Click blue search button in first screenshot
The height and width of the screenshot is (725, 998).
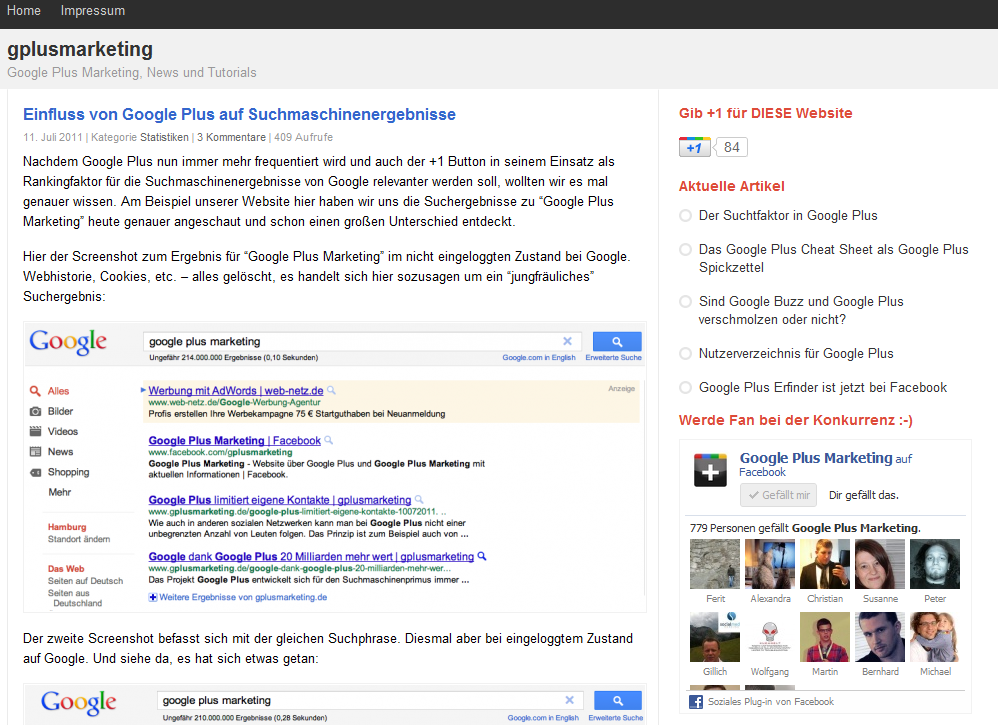click(617, 342)
